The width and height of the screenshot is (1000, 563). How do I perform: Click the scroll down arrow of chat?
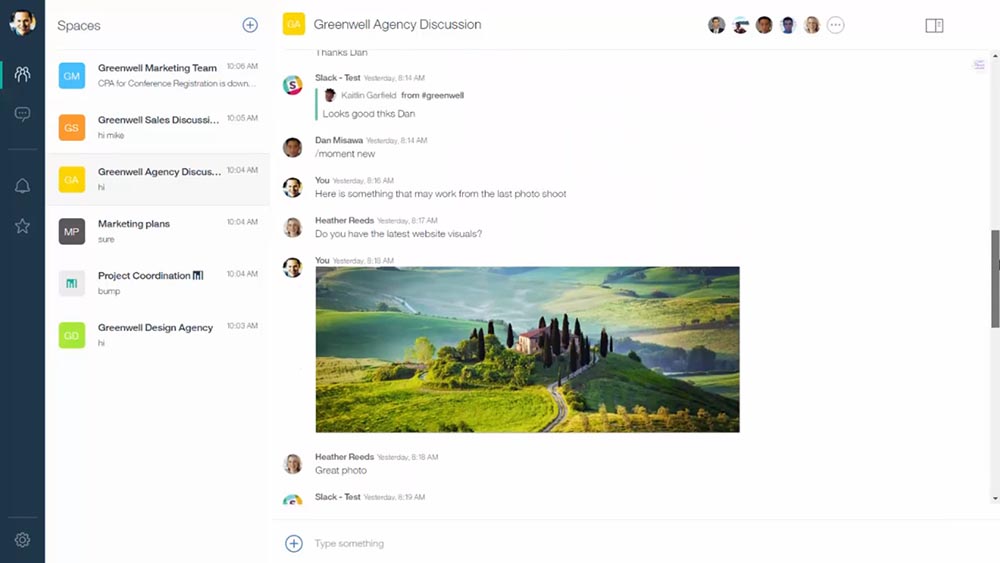[995, 498]
